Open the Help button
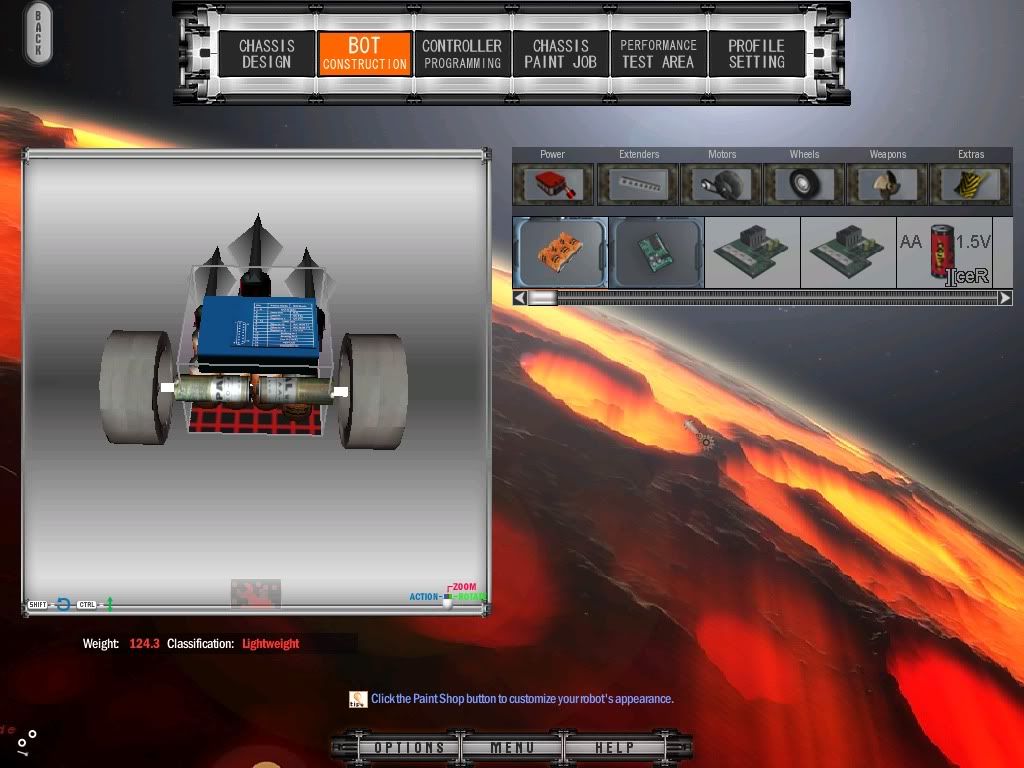This screenshot has height=768, width=1024. [614, 747]
